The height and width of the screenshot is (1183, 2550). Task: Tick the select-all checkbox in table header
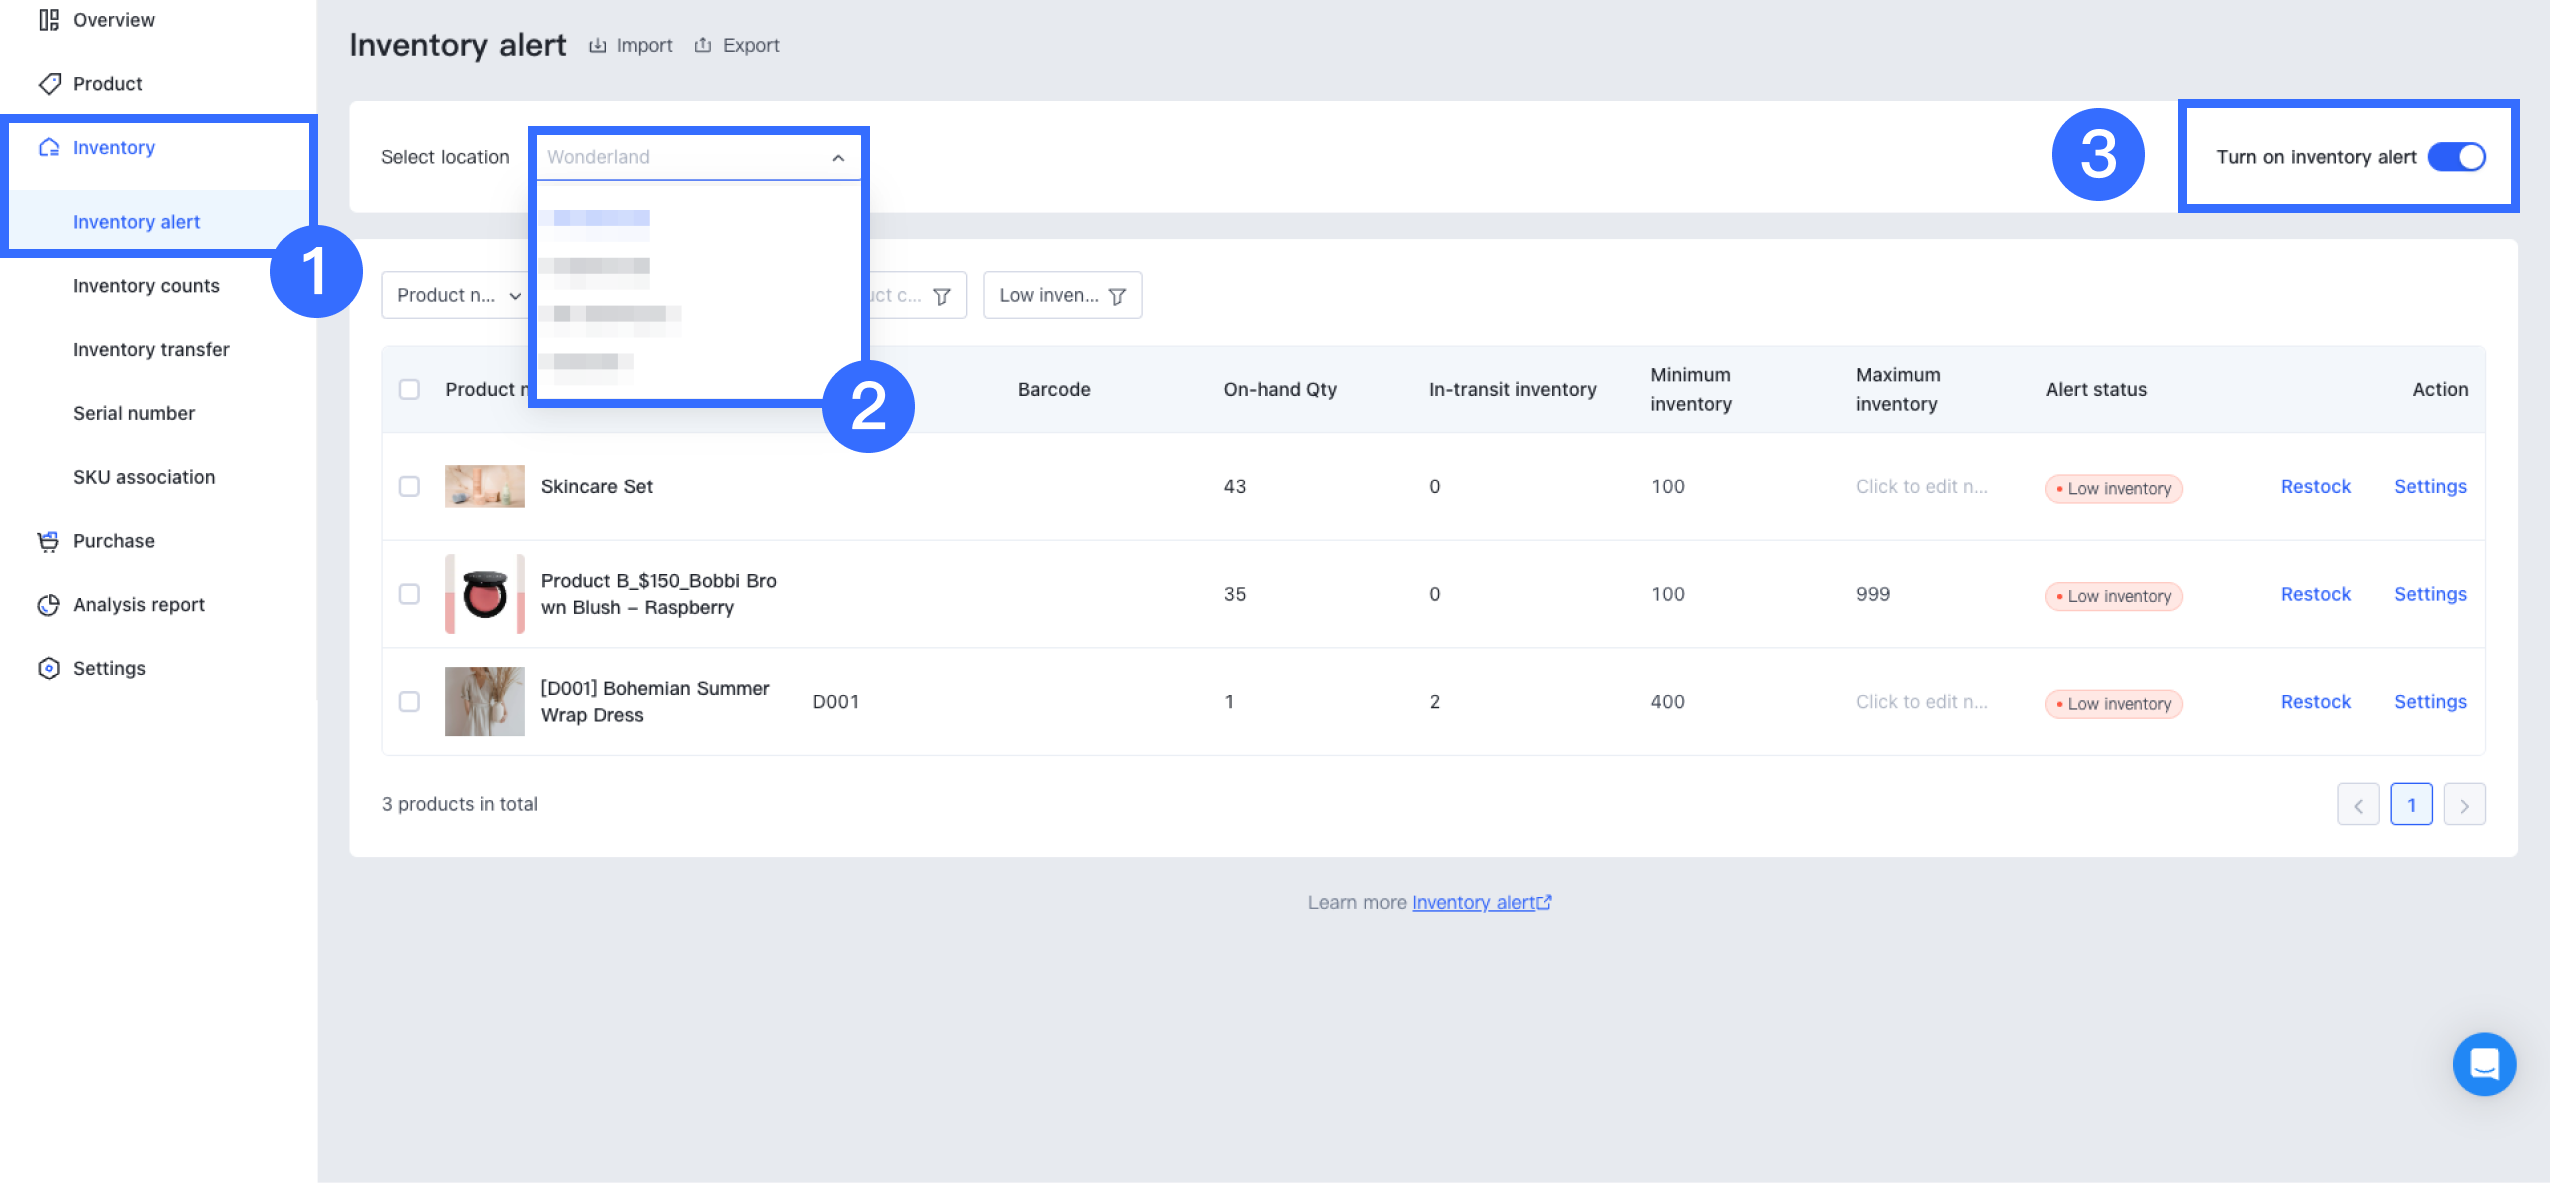pos(409,389)
